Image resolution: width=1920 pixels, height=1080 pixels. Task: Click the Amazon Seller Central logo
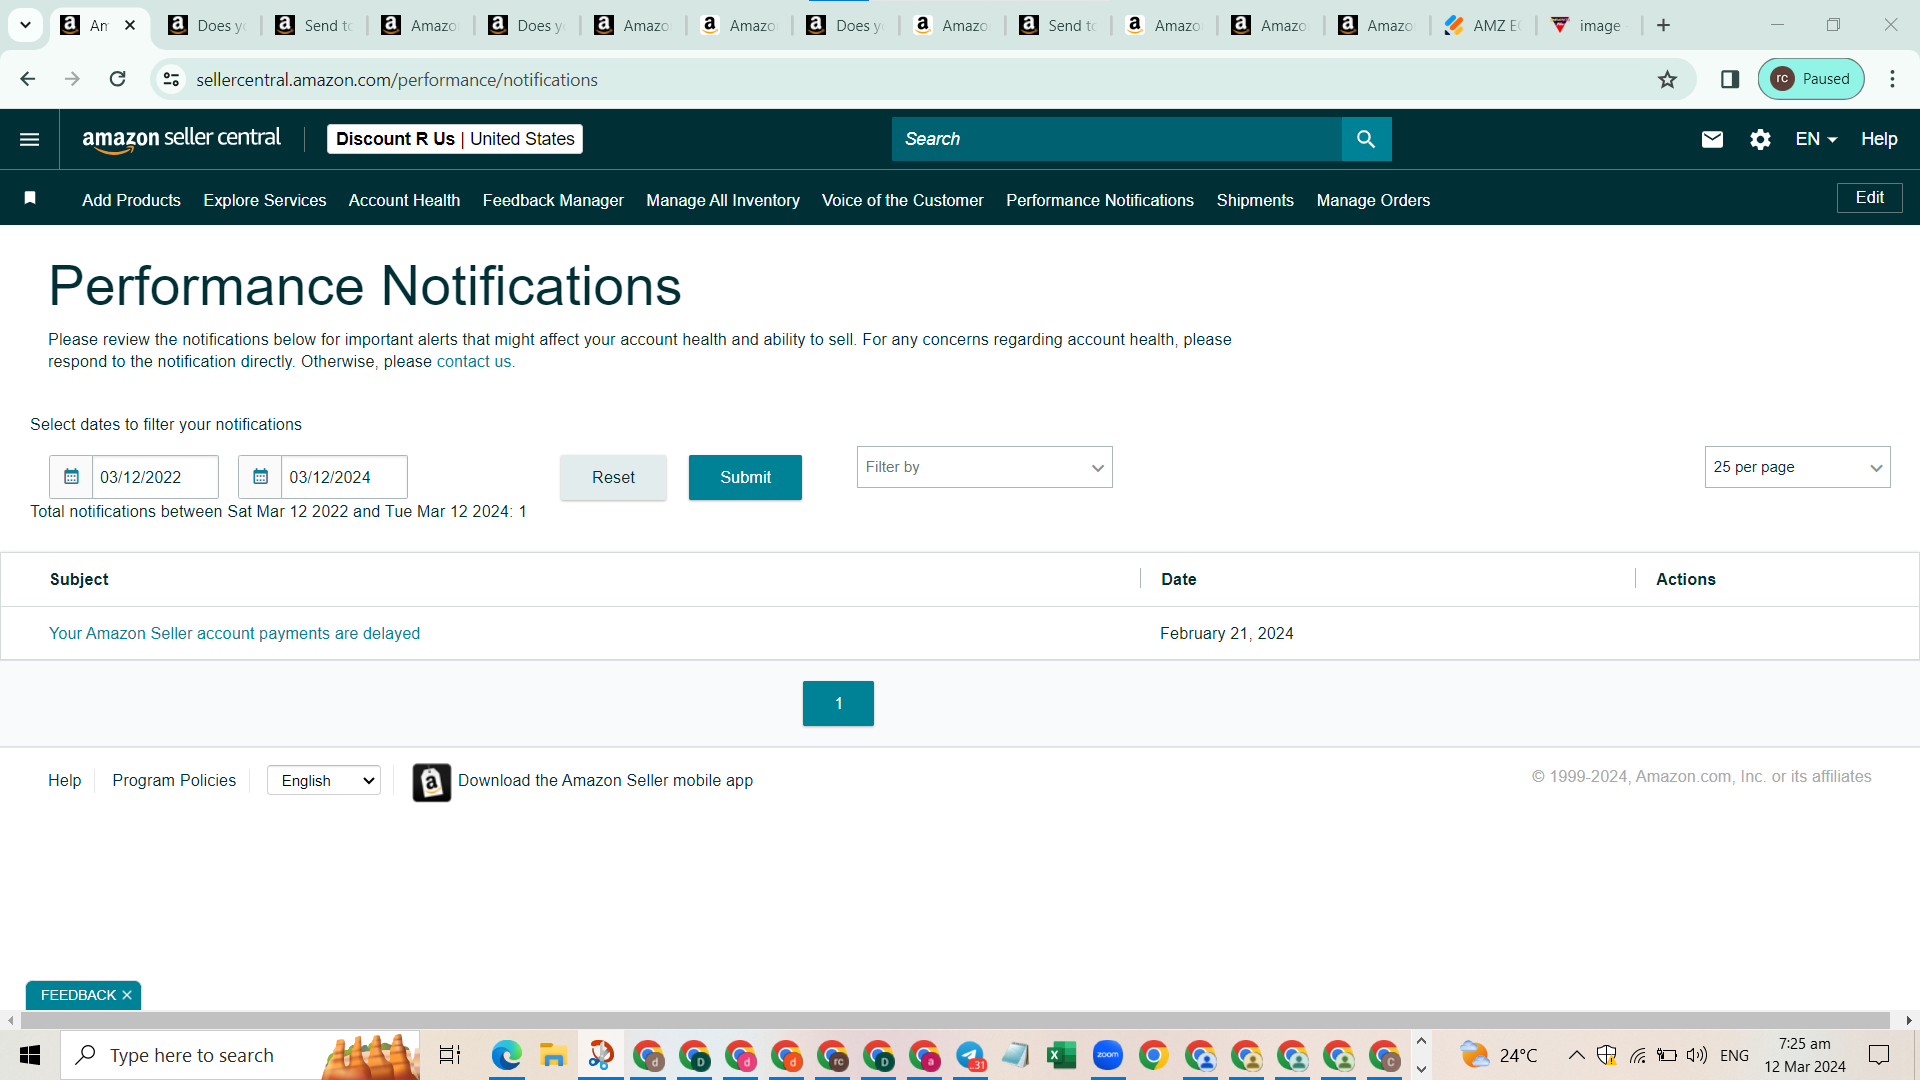(x=182, y=139)
